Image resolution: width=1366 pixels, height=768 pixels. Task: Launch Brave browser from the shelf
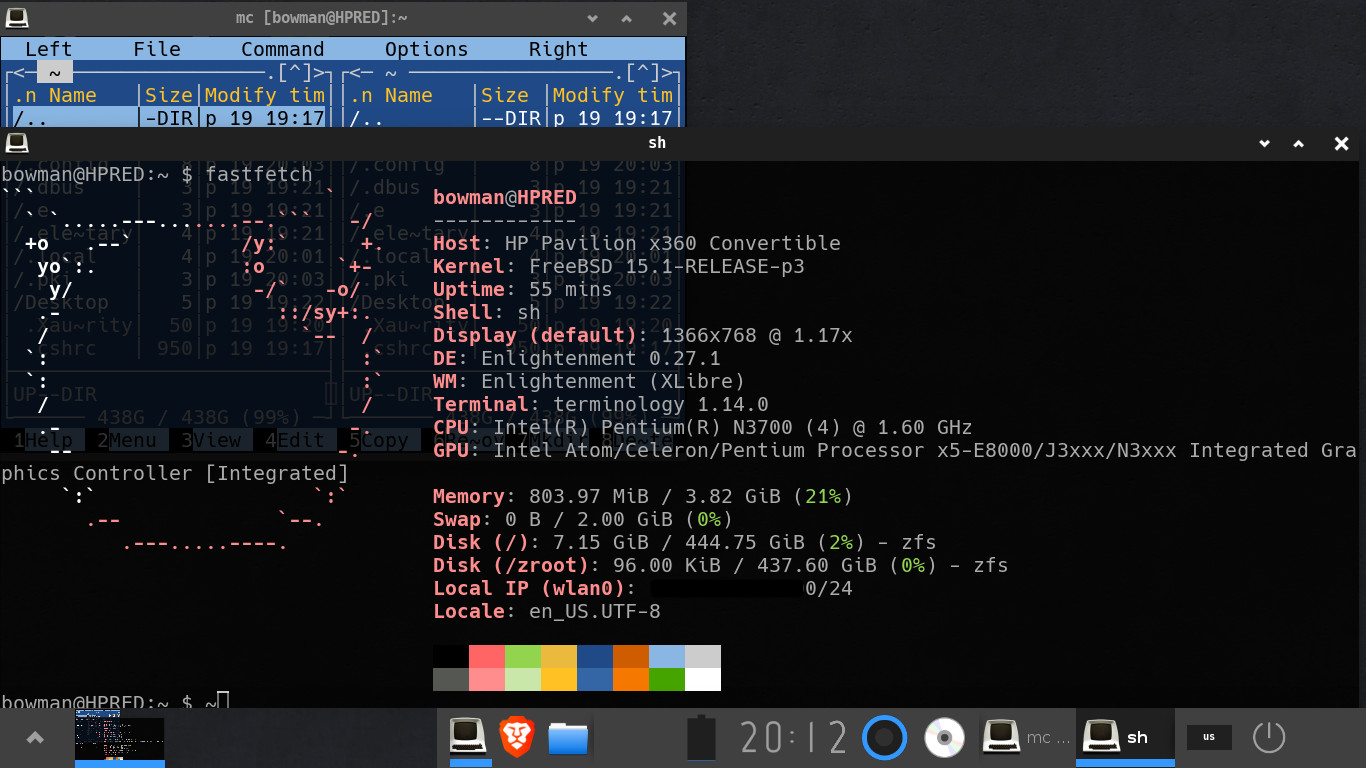(517, 738)
